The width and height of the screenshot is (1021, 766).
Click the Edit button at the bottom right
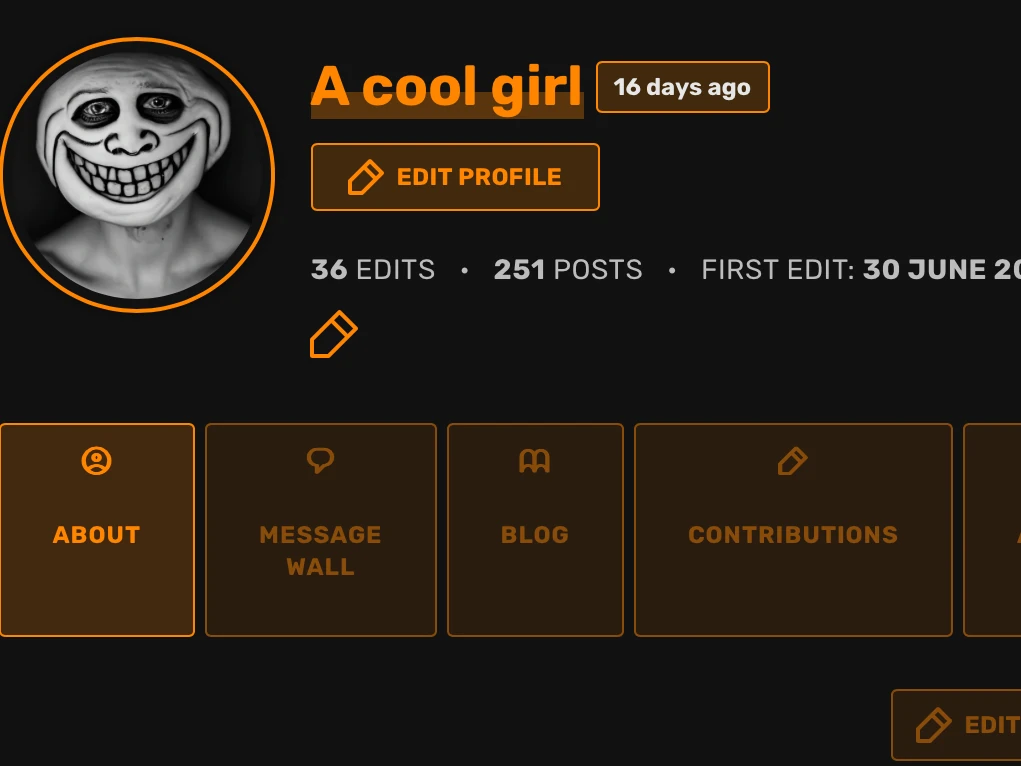click(x=956, y=725)
